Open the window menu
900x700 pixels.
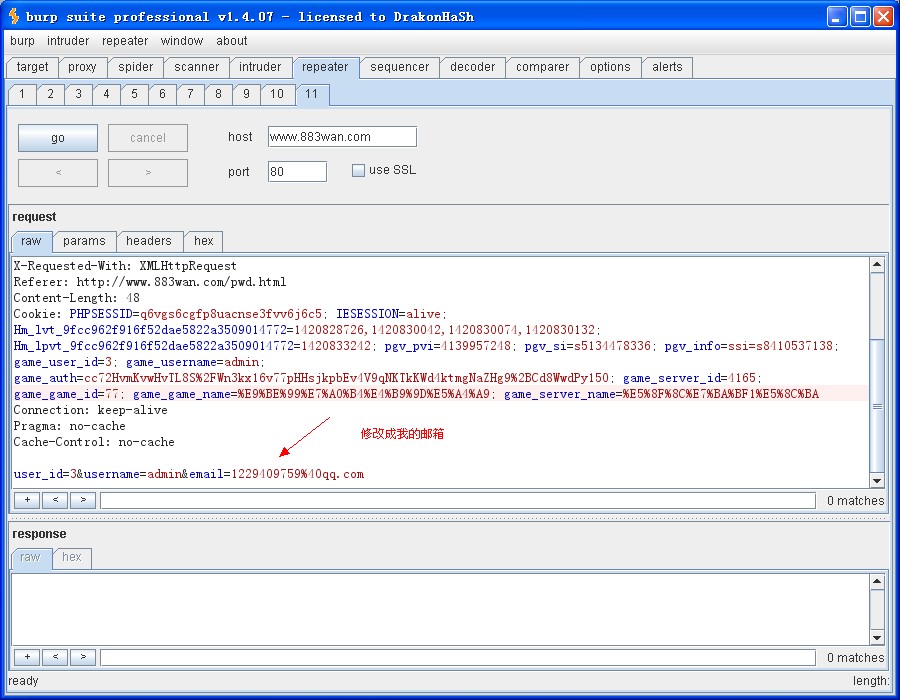click(x=182, y=41)
